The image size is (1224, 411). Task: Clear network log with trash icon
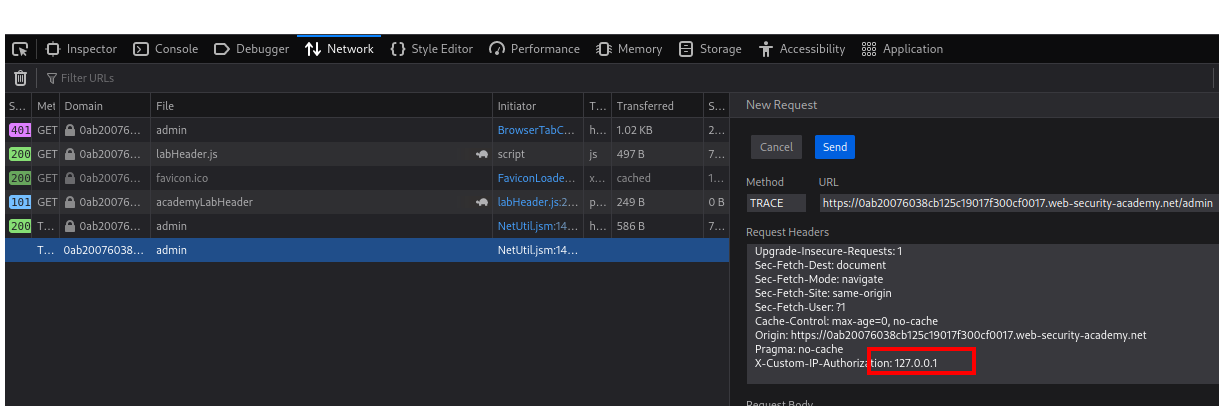tap(20, 78)
